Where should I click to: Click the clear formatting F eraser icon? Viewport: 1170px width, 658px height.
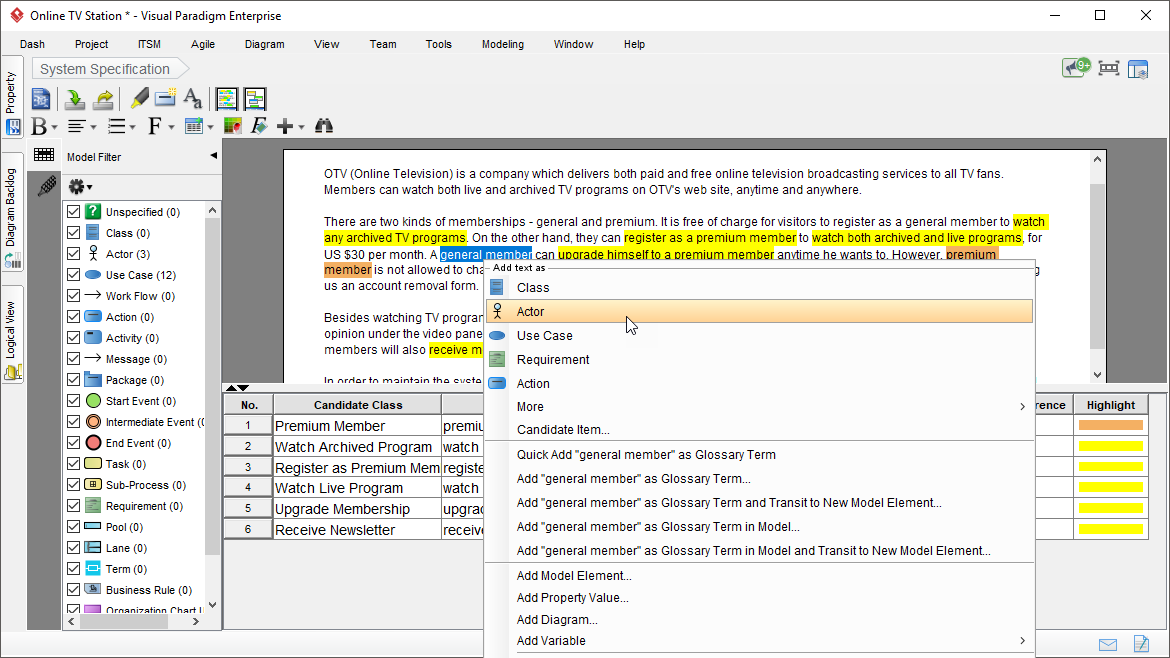pos(259,126)
